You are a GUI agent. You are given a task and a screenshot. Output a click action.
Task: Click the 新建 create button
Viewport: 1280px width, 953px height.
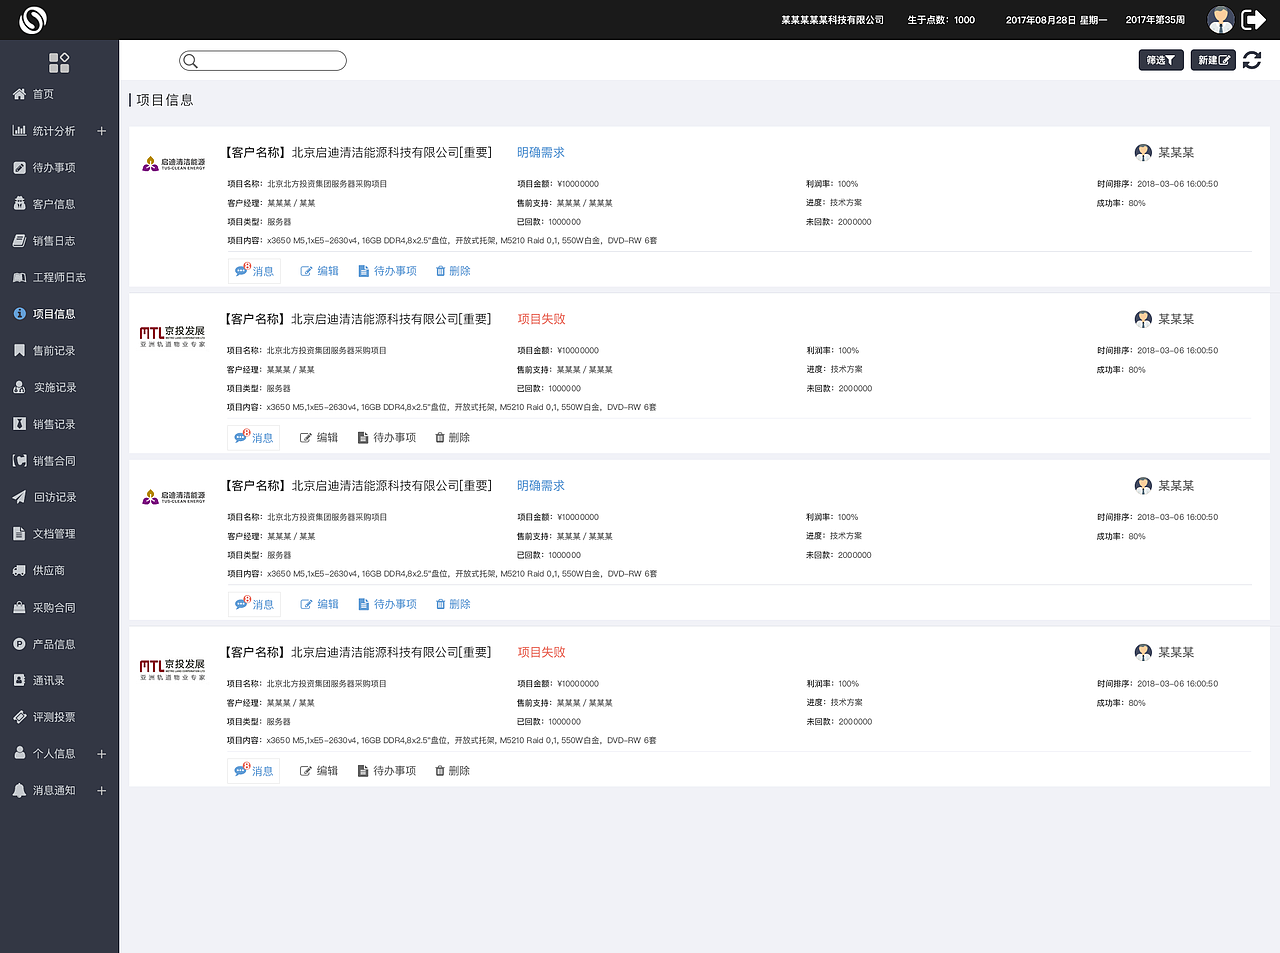[1213, 60]
